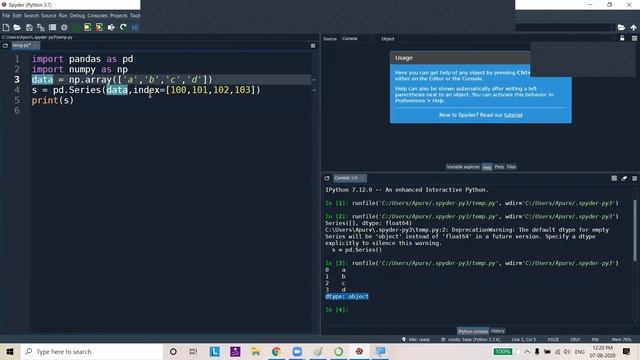This screenshot has width=640, height=360.
Task: Open the working directory path combo box
Action: (x=565, y=27)
